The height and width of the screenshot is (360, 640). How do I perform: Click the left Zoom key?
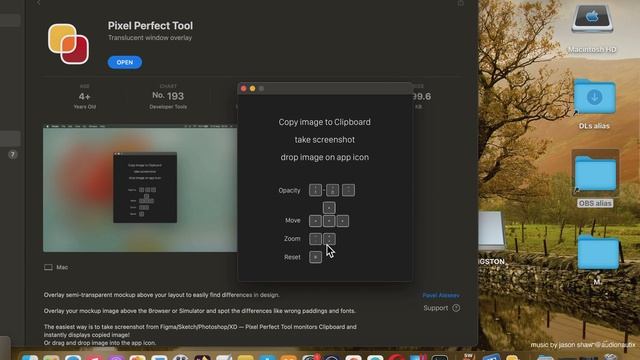[315, 239]
